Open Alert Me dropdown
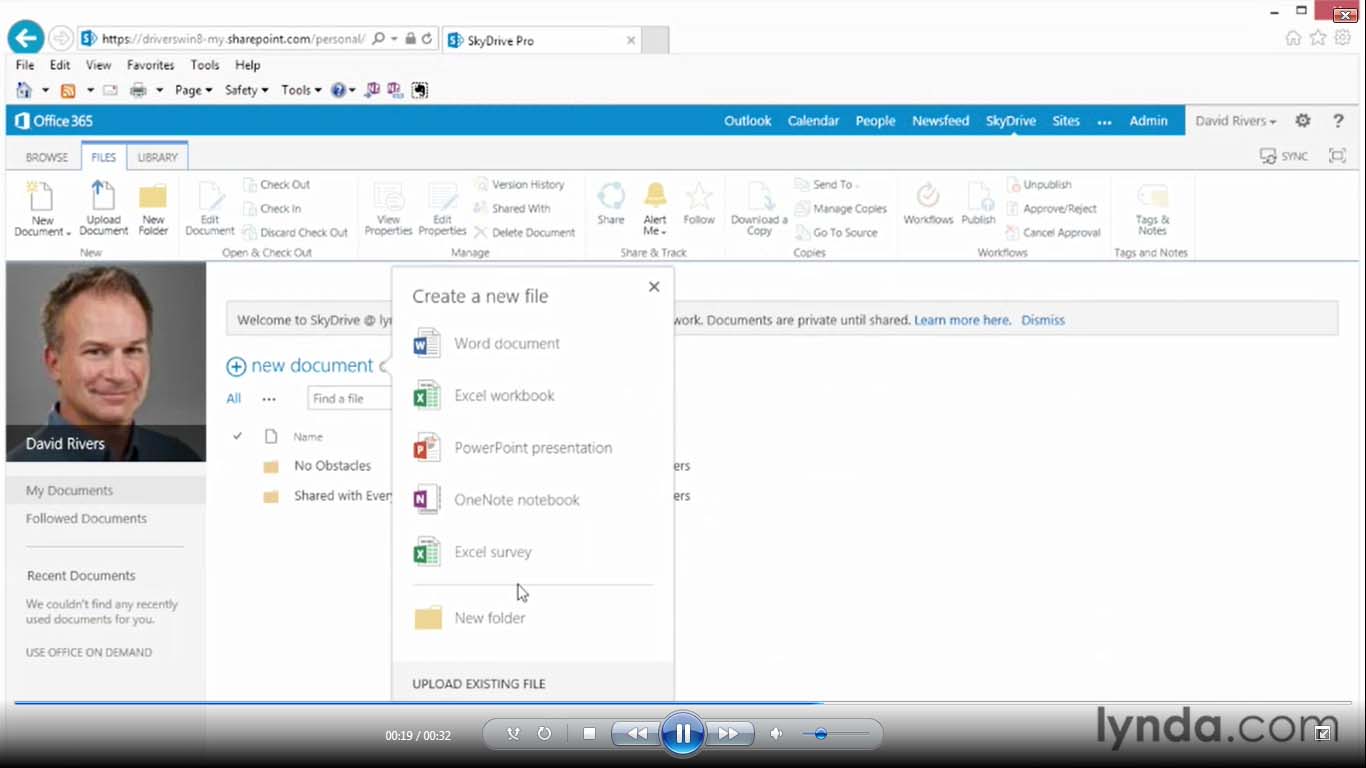The image size is (1366, 768). [x=655, y=209]
